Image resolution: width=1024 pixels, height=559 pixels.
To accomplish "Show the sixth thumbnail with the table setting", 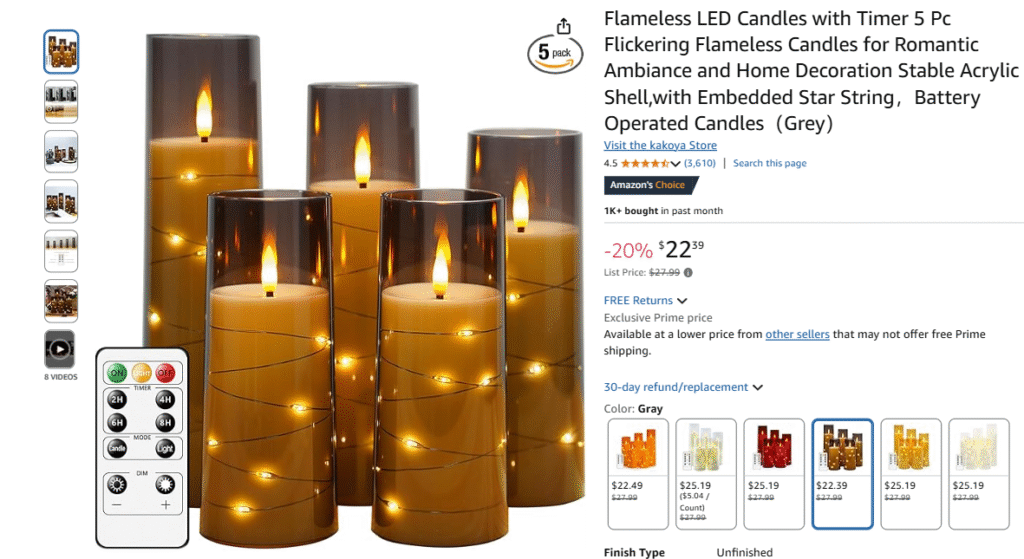I will pyautogui.click(x=61, y=301).
